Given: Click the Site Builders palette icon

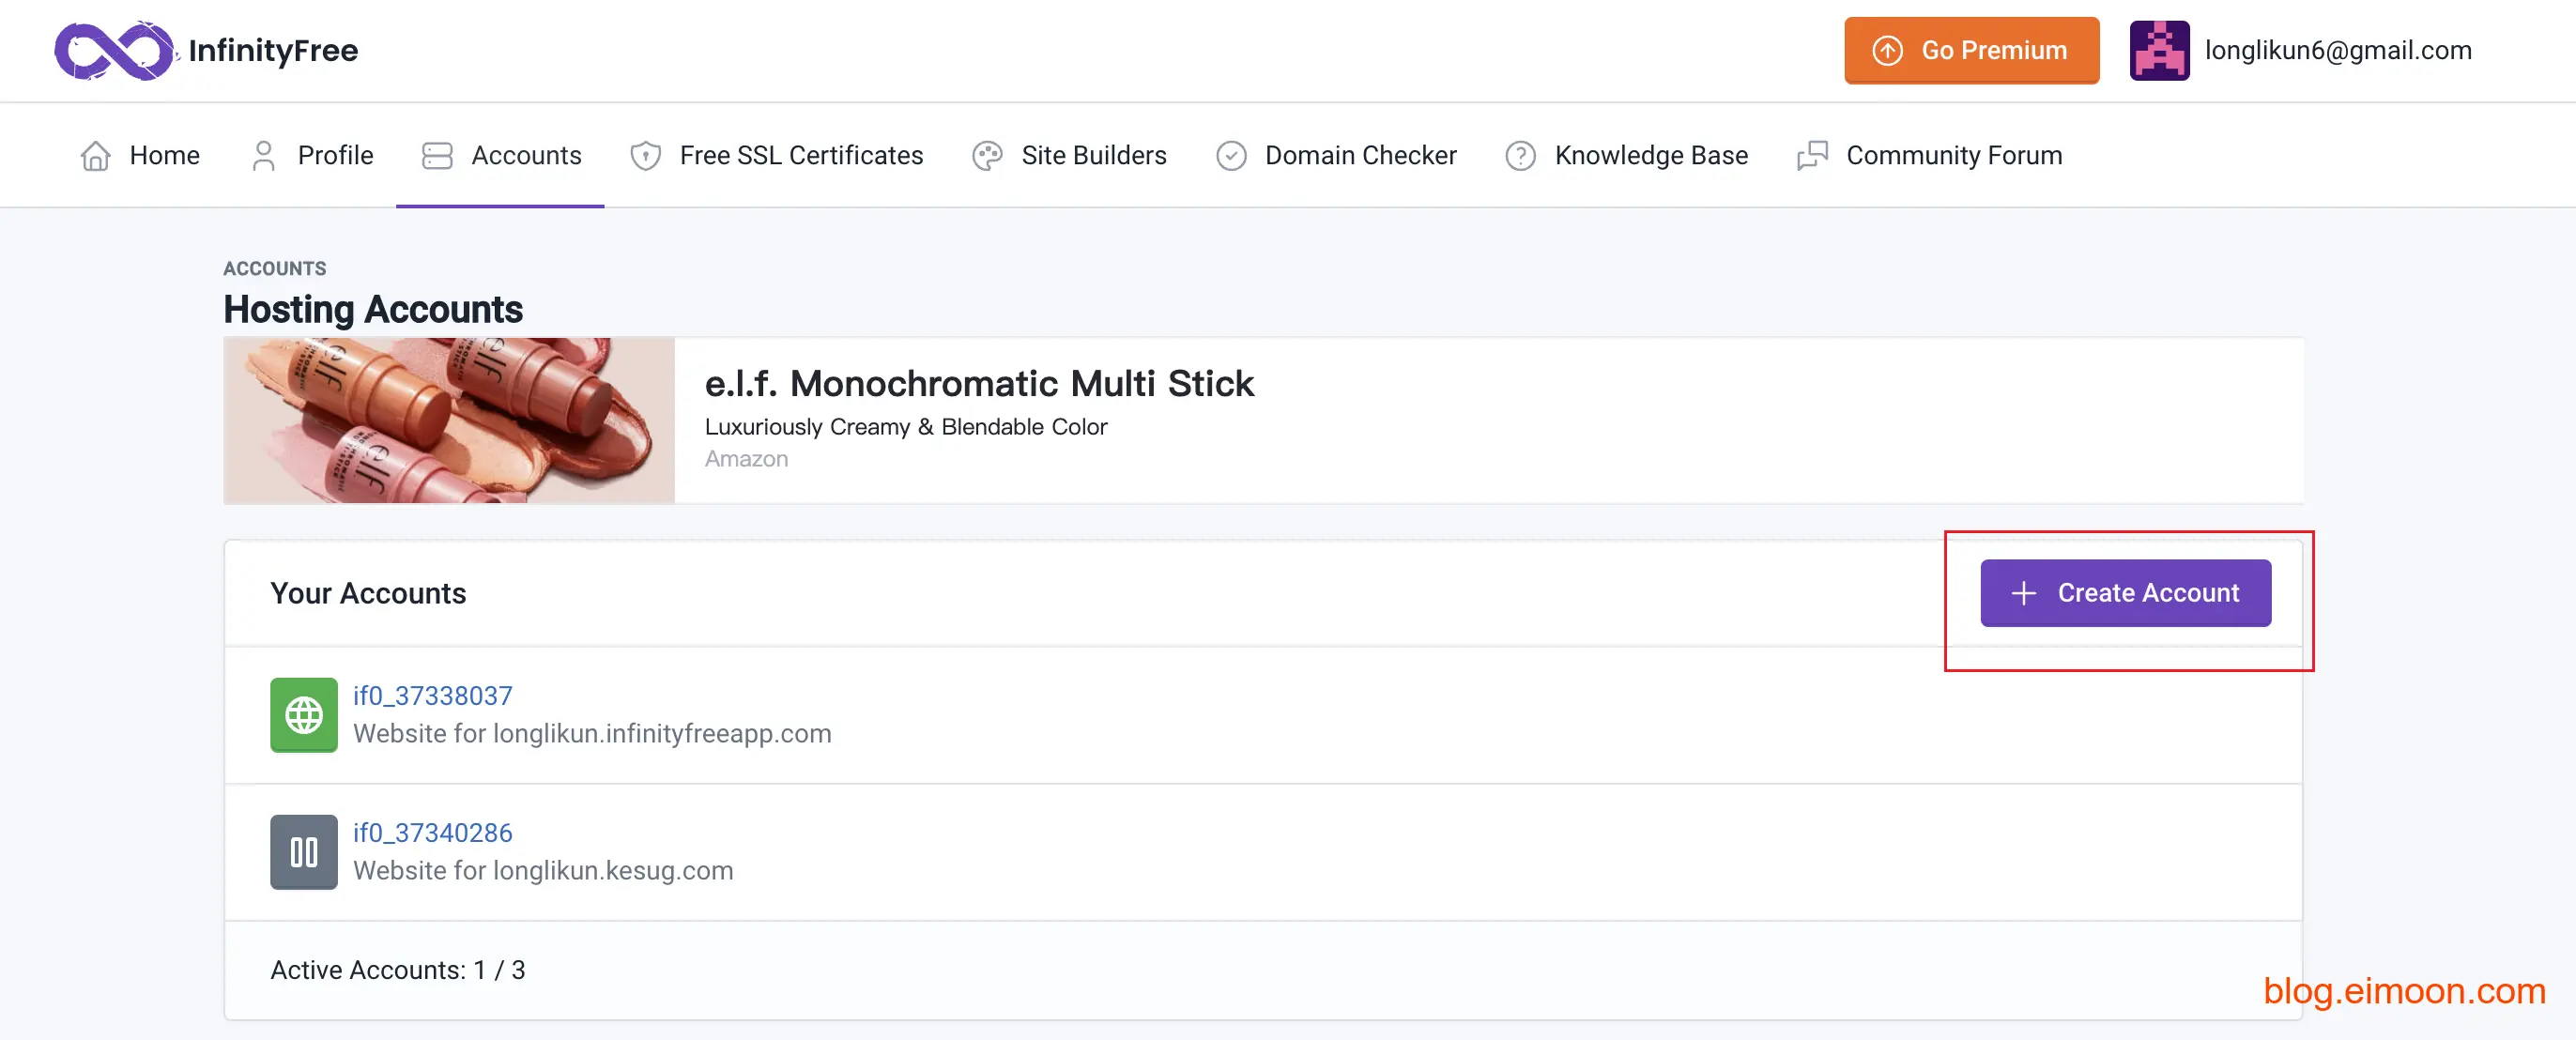Looking at the screenshot, I should (987, 156).
